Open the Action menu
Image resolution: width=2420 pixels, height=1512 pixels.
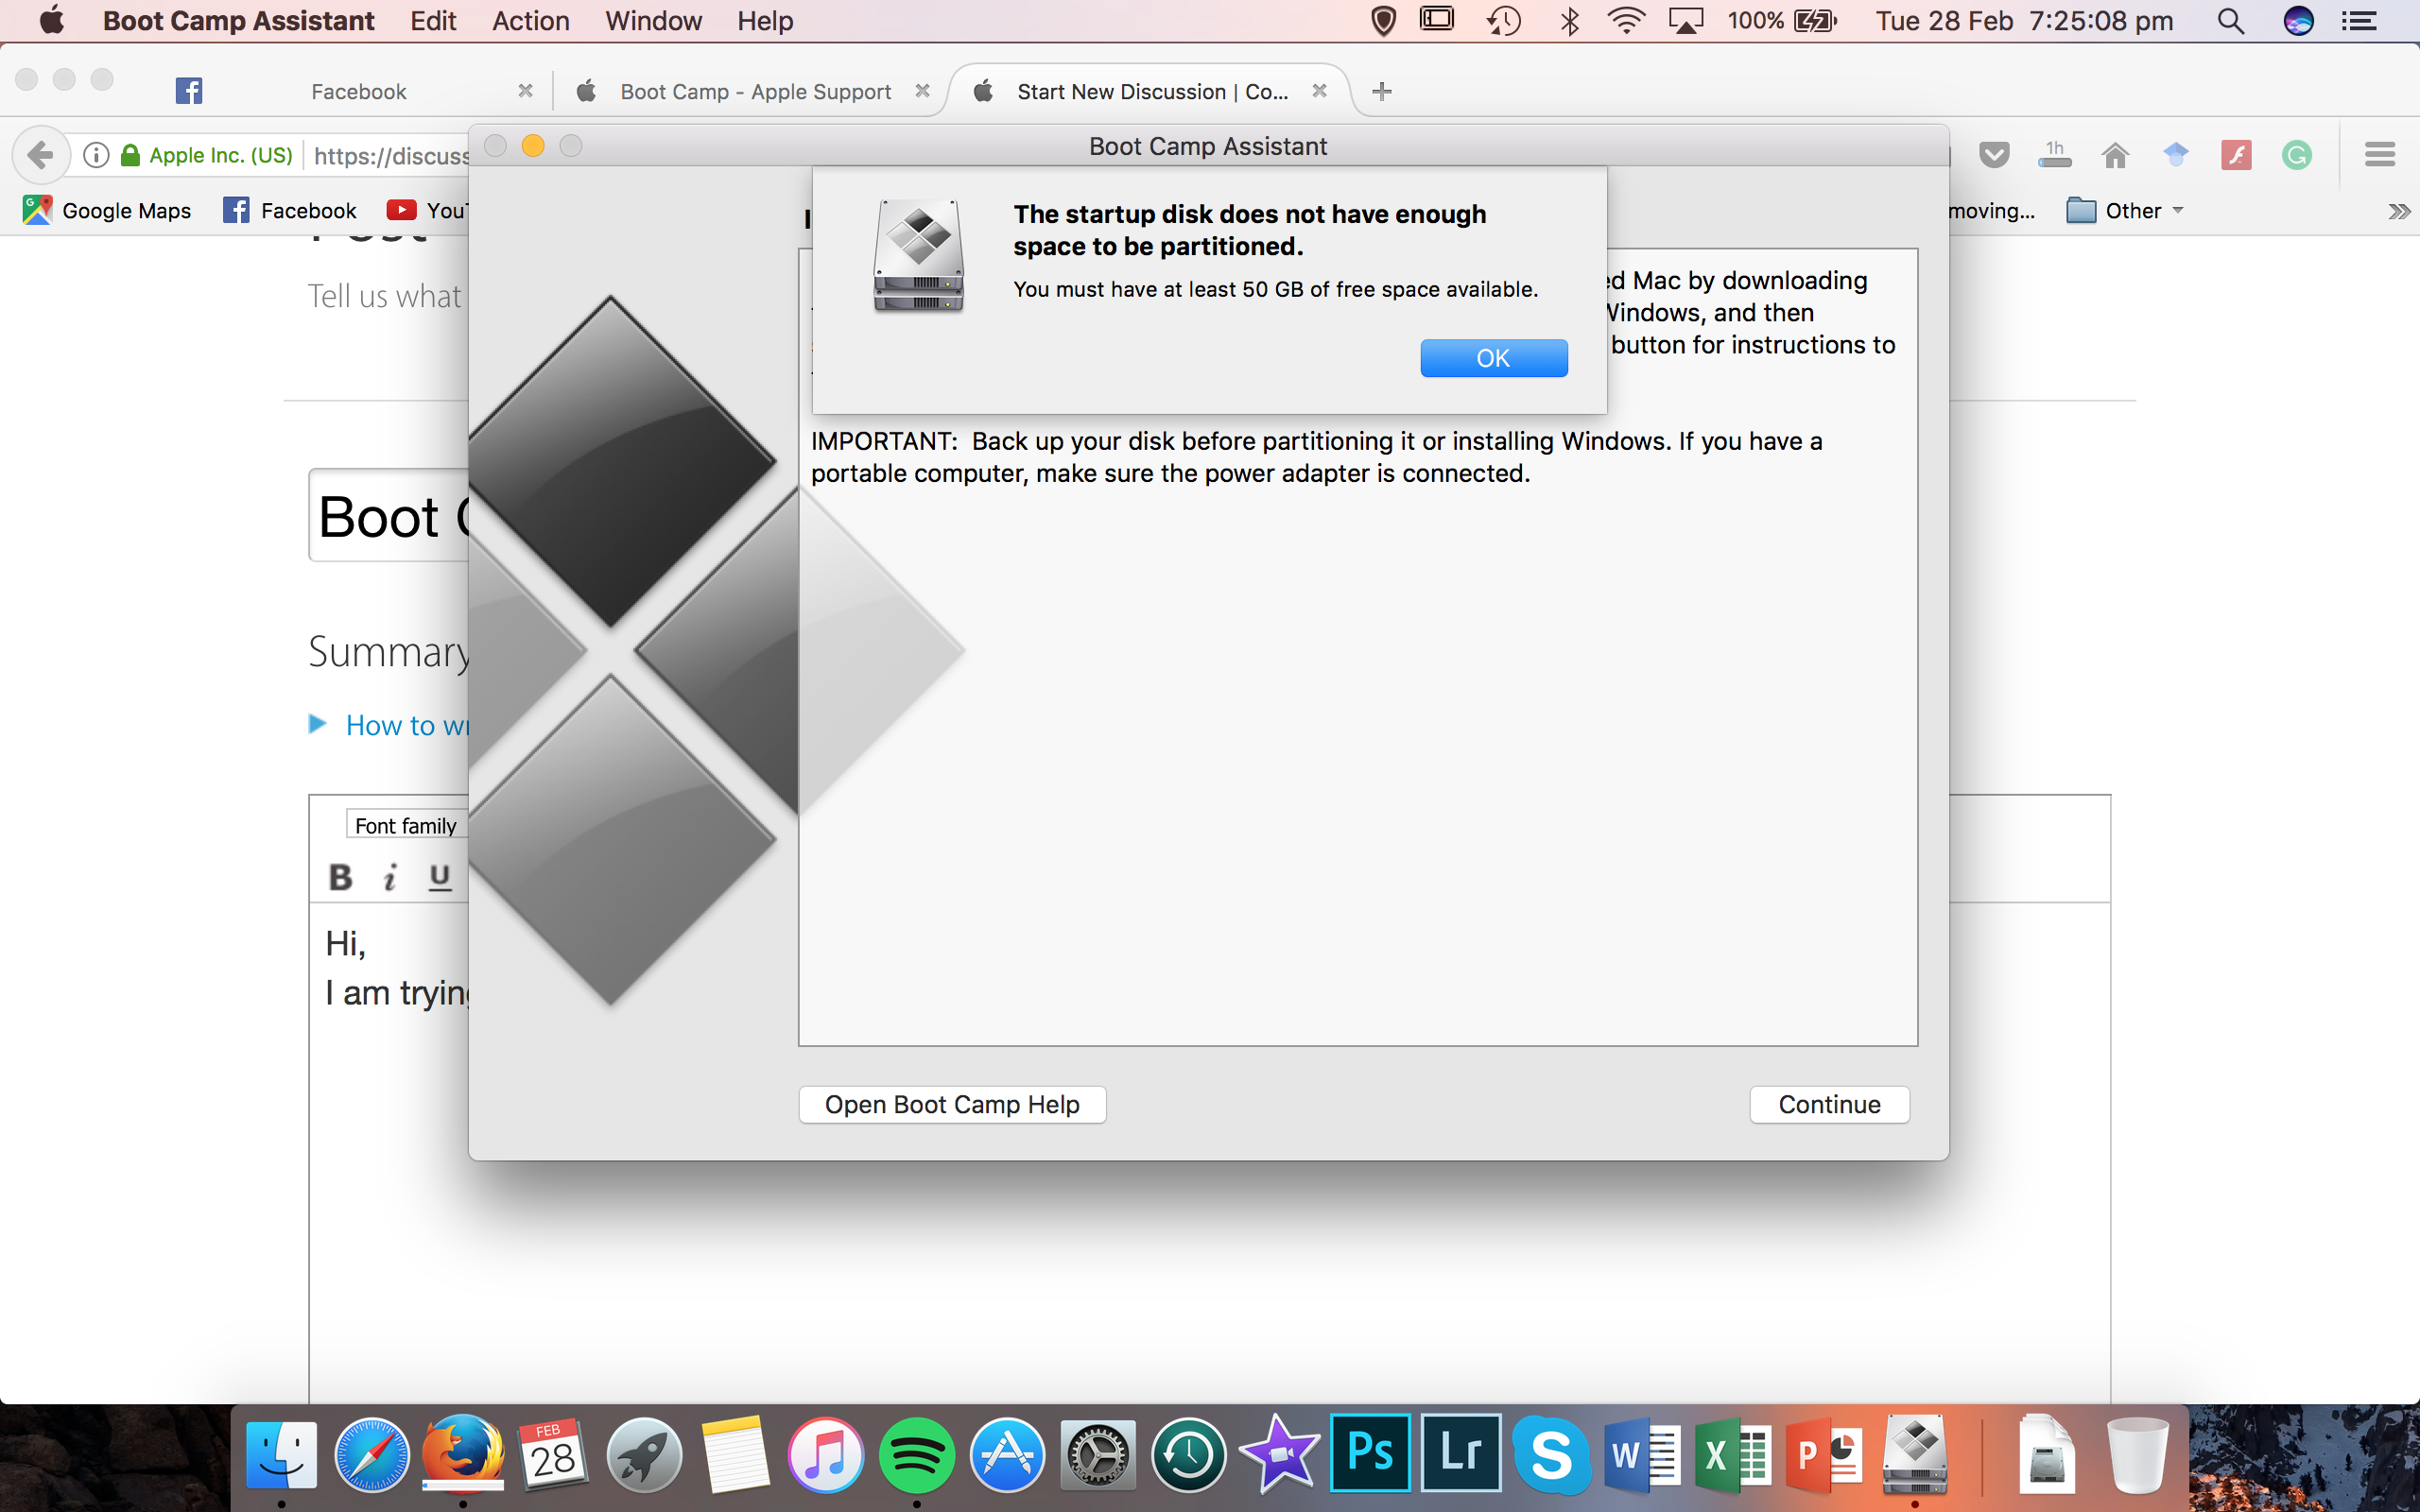(x=531, y=20)
